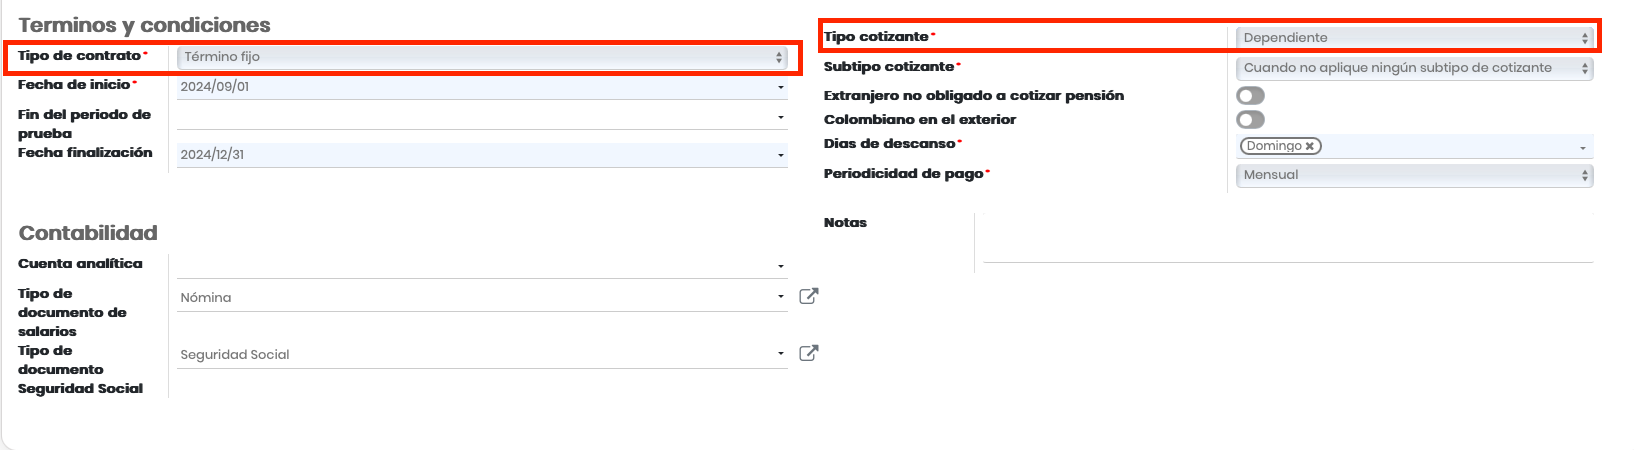The width and height of the screenshot is (1634, 450).
Task: Click inside the Notas text area
Action: (x=1288, y=238)
